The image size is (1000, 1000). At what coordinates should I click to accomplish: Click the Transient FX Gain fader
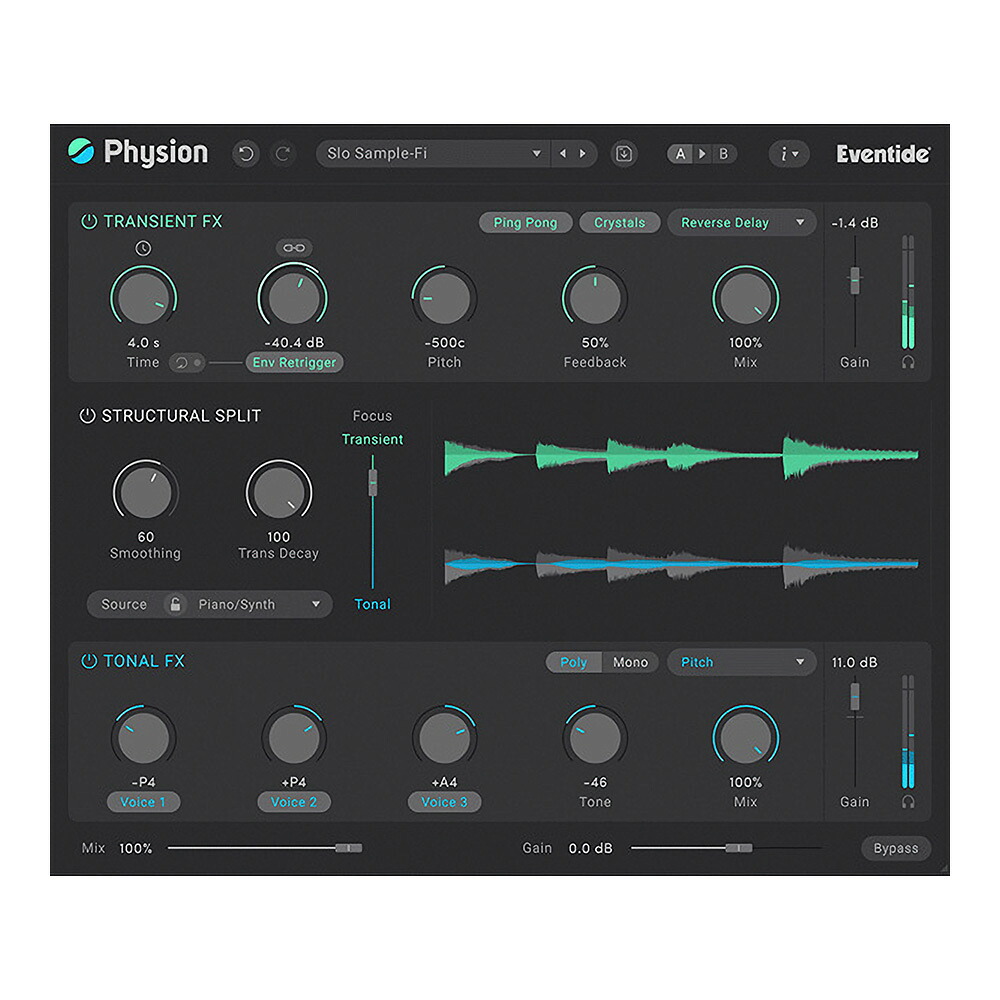(x=855, y=281)
